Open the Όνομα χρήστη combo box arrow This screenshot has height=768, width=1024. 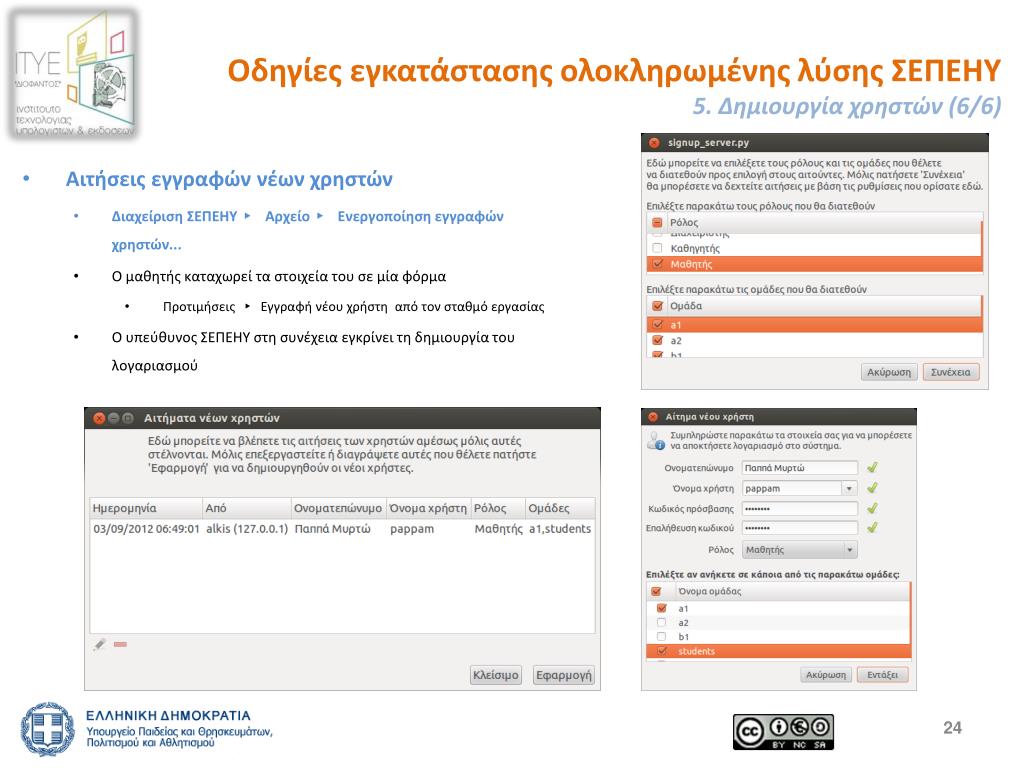849,488
